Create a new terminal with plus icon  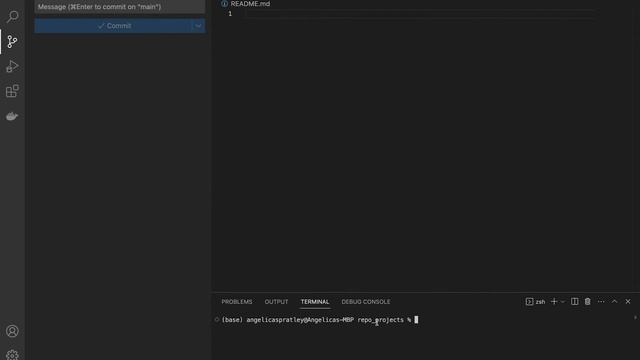tap(554, 301)
